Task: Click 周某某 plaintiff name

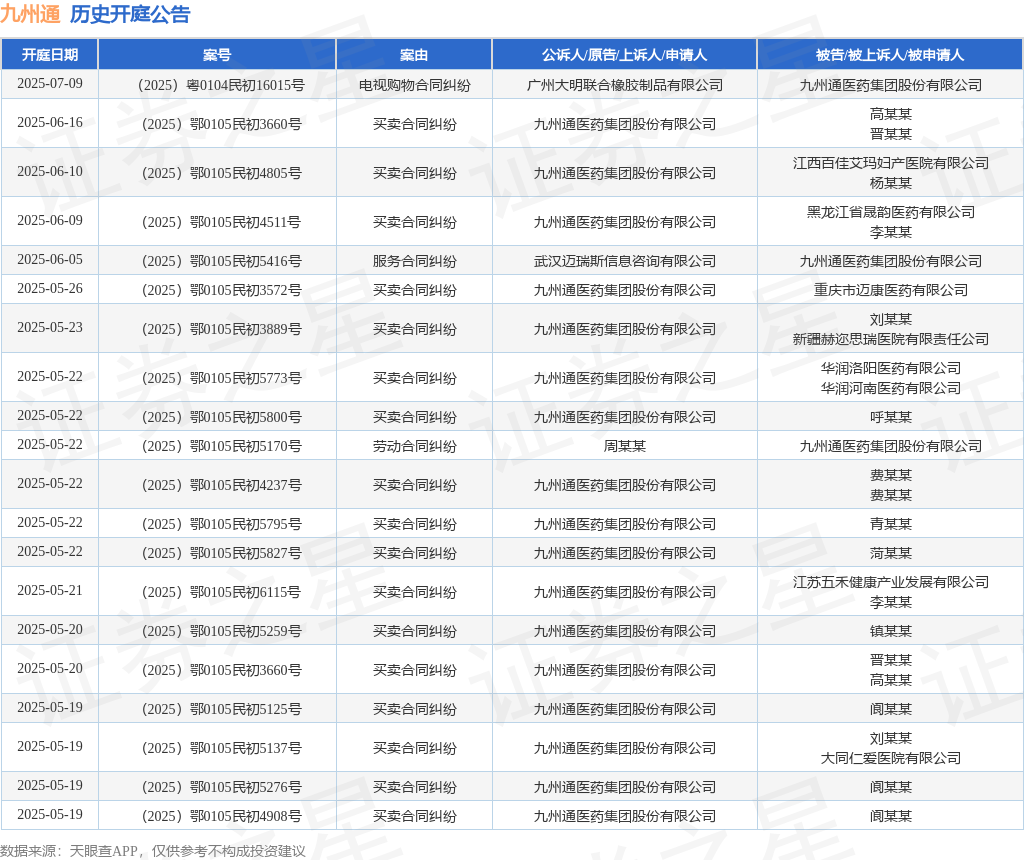Action: coord(625,447)
